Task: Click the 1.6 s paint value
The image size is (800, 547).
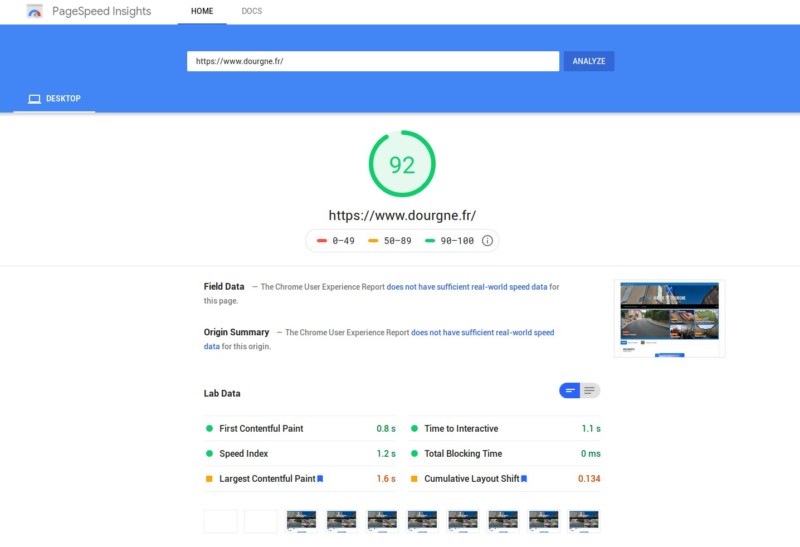Action: [386, 479]
